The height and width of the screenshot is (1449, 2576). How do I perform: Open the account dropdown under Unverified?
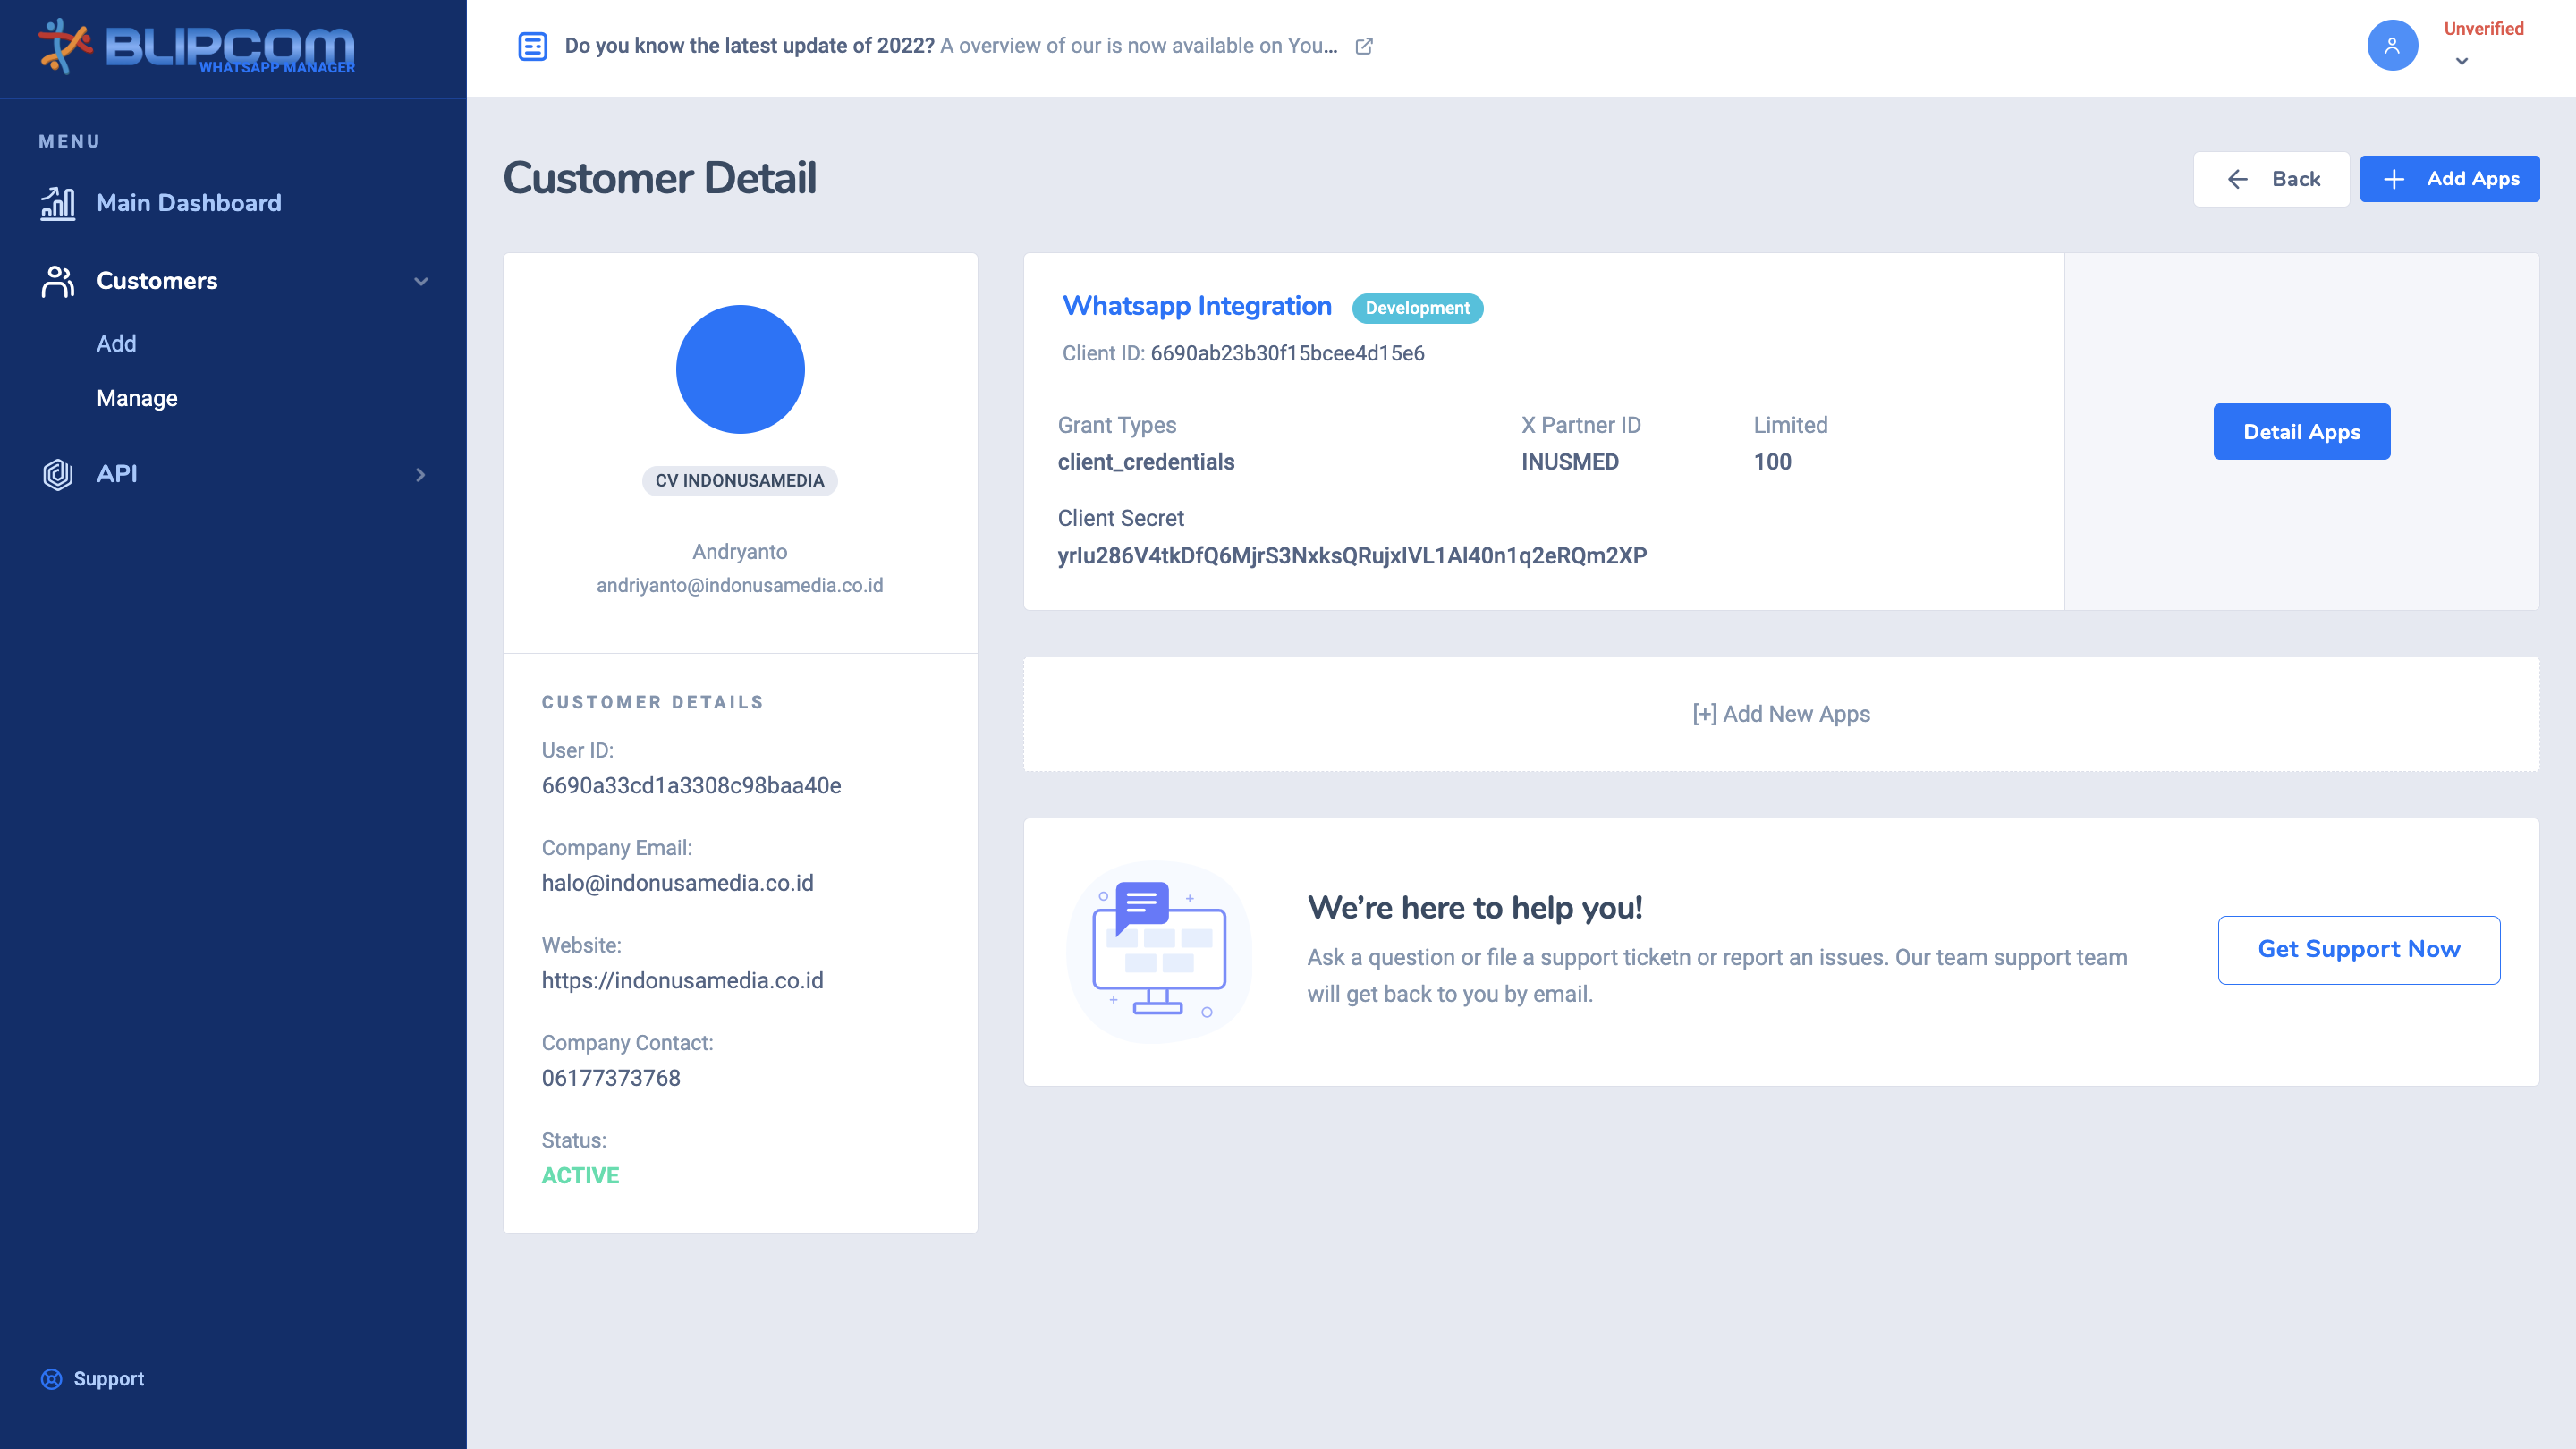(x=2462, y=61)
